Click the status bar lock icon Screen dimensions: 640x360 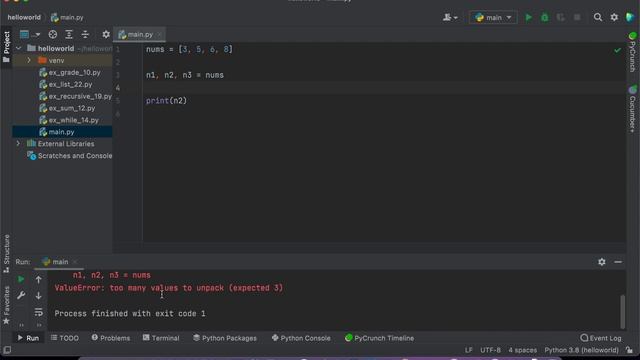629,350
